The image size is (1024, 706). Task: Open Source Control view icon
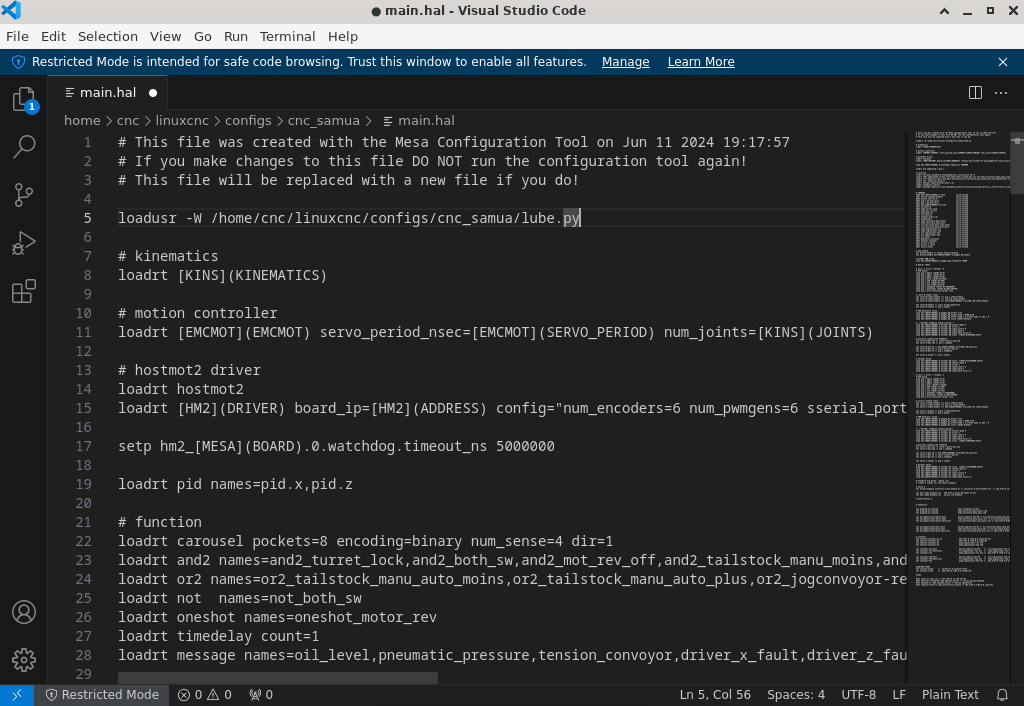click(x=24, y=195)
